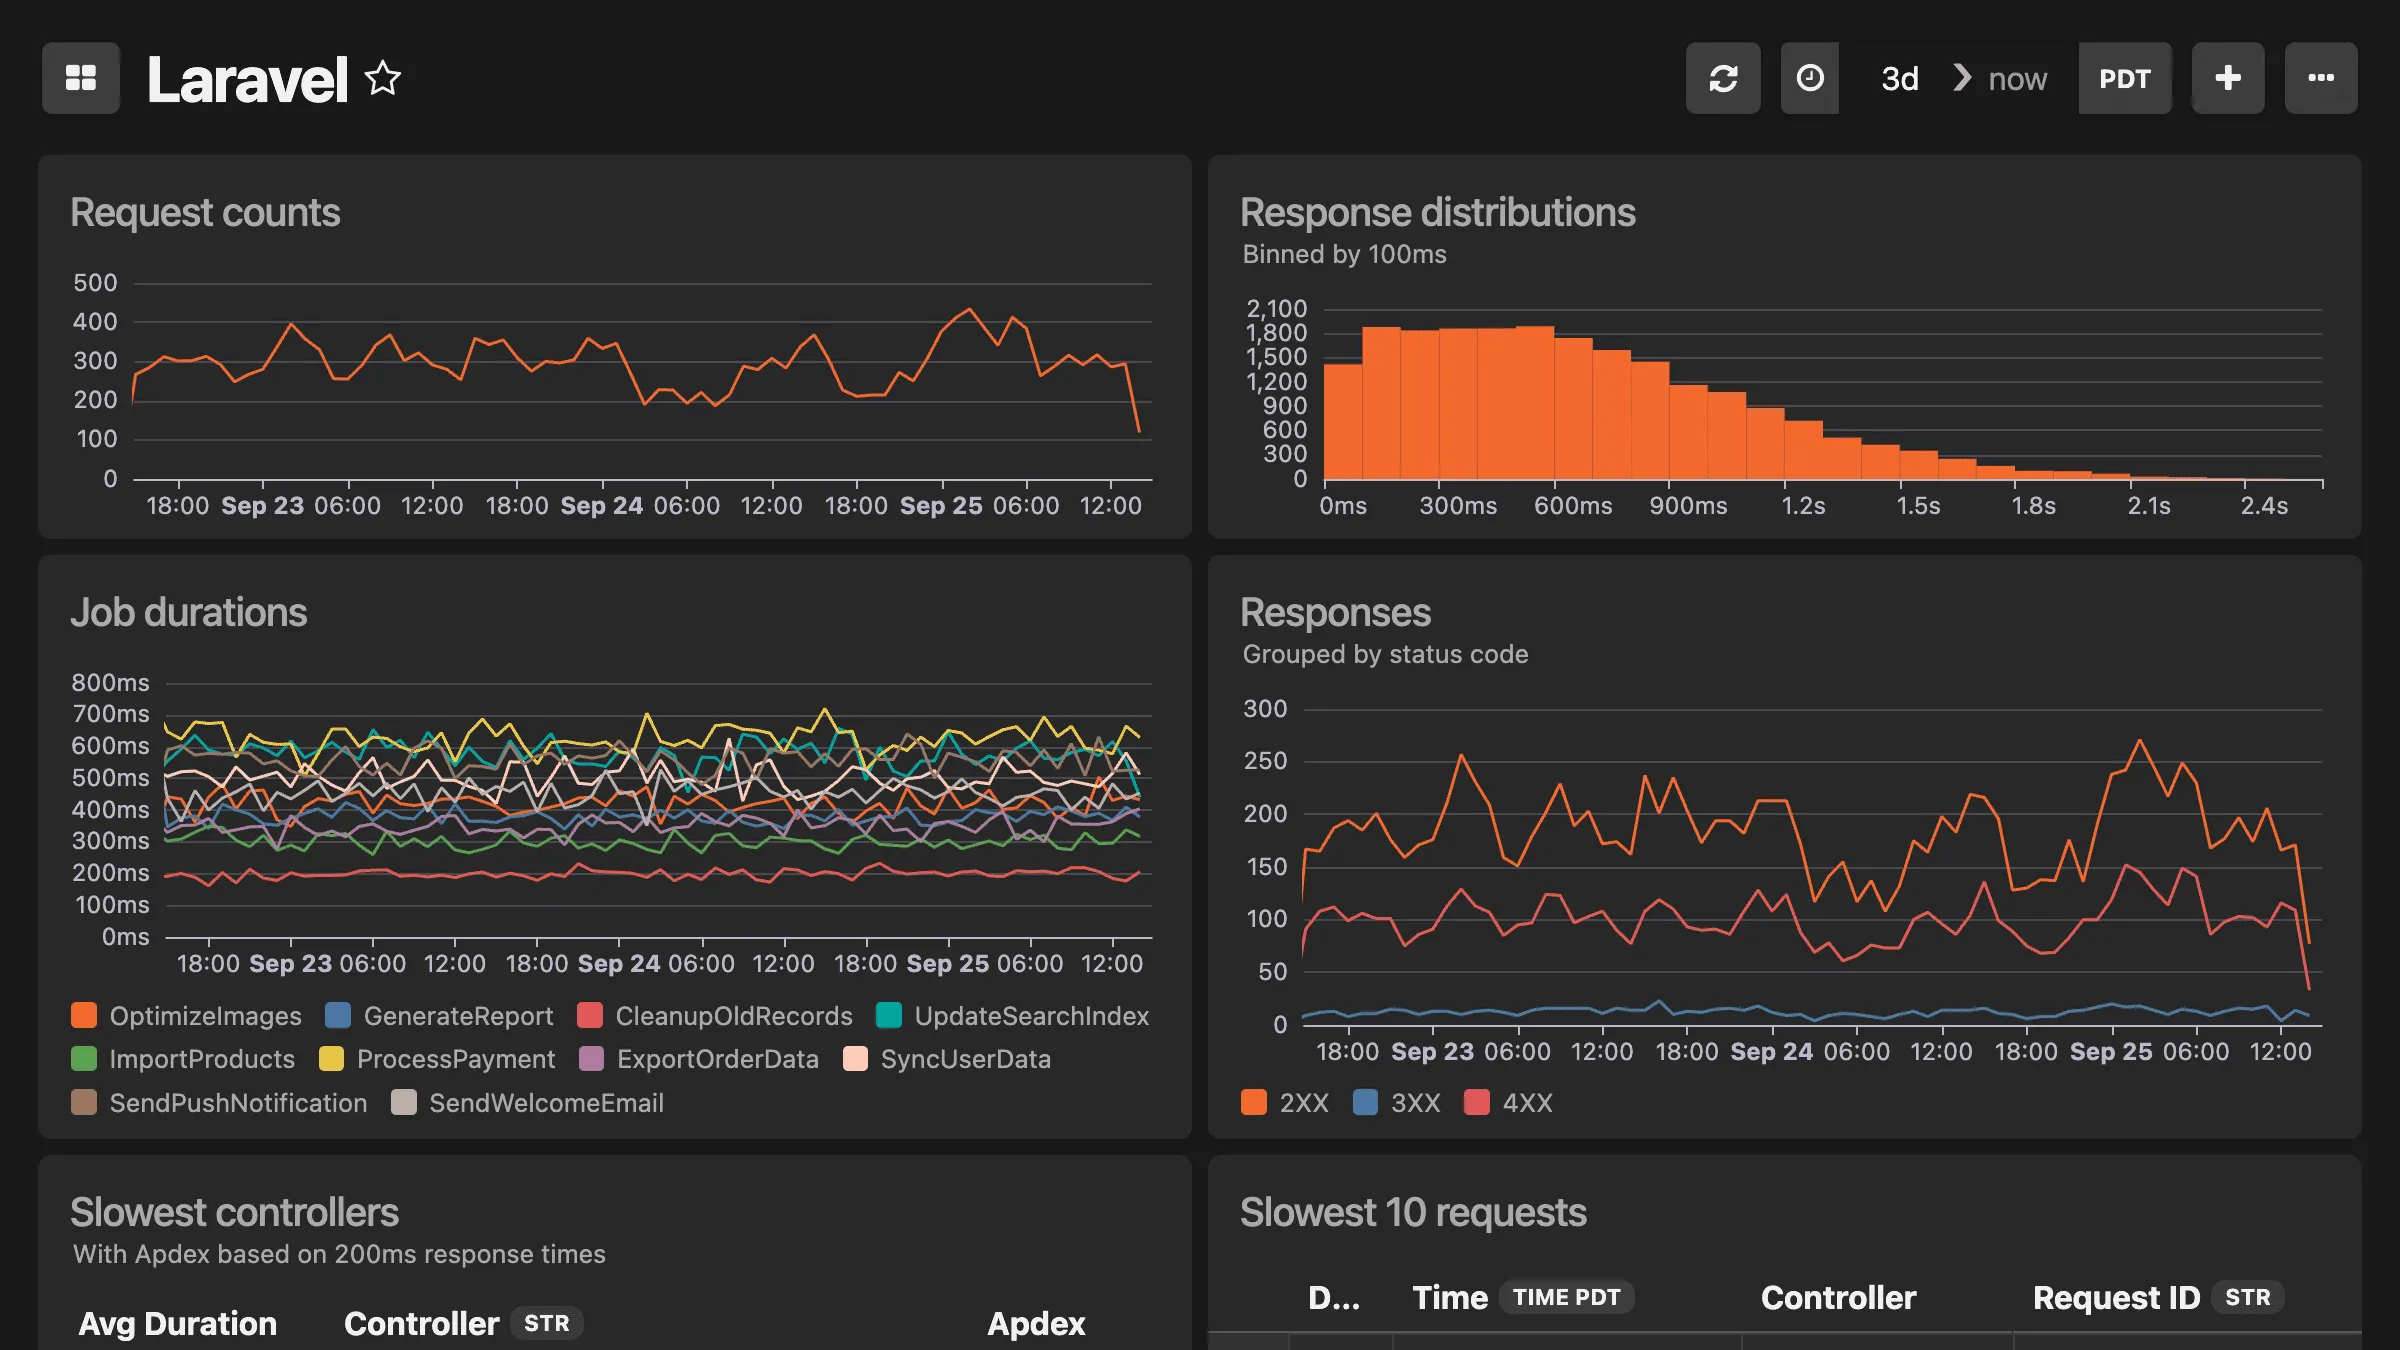Toggle ImportProducts legend entry

184,1059
